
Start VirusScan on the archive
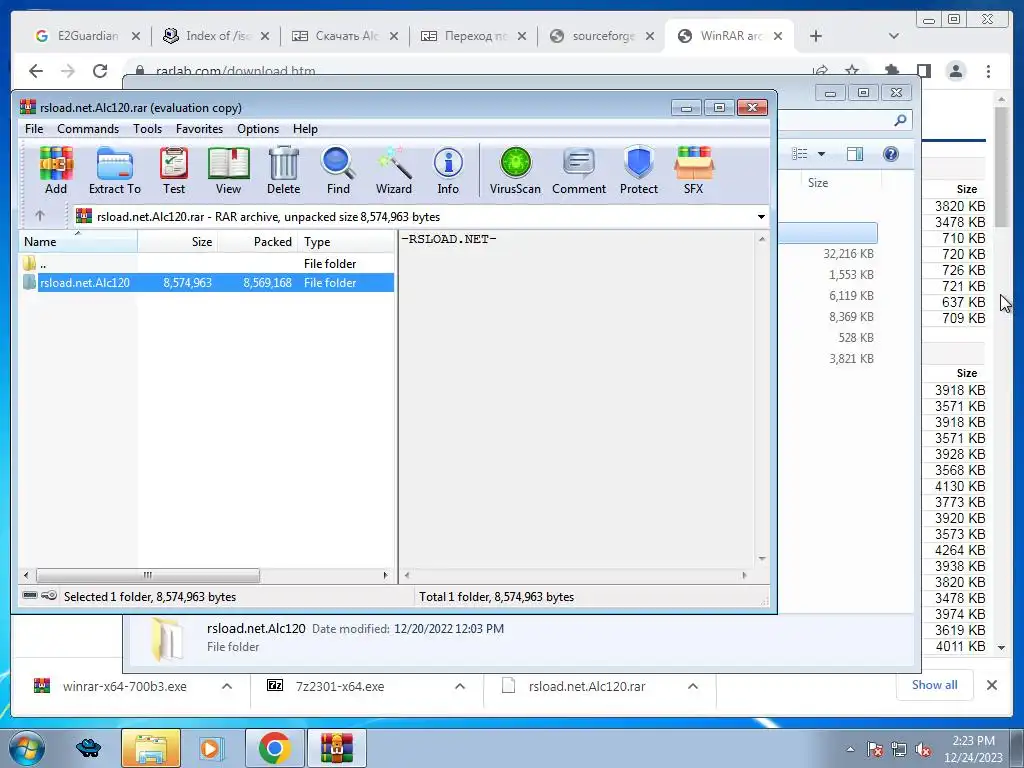point(515,170)
